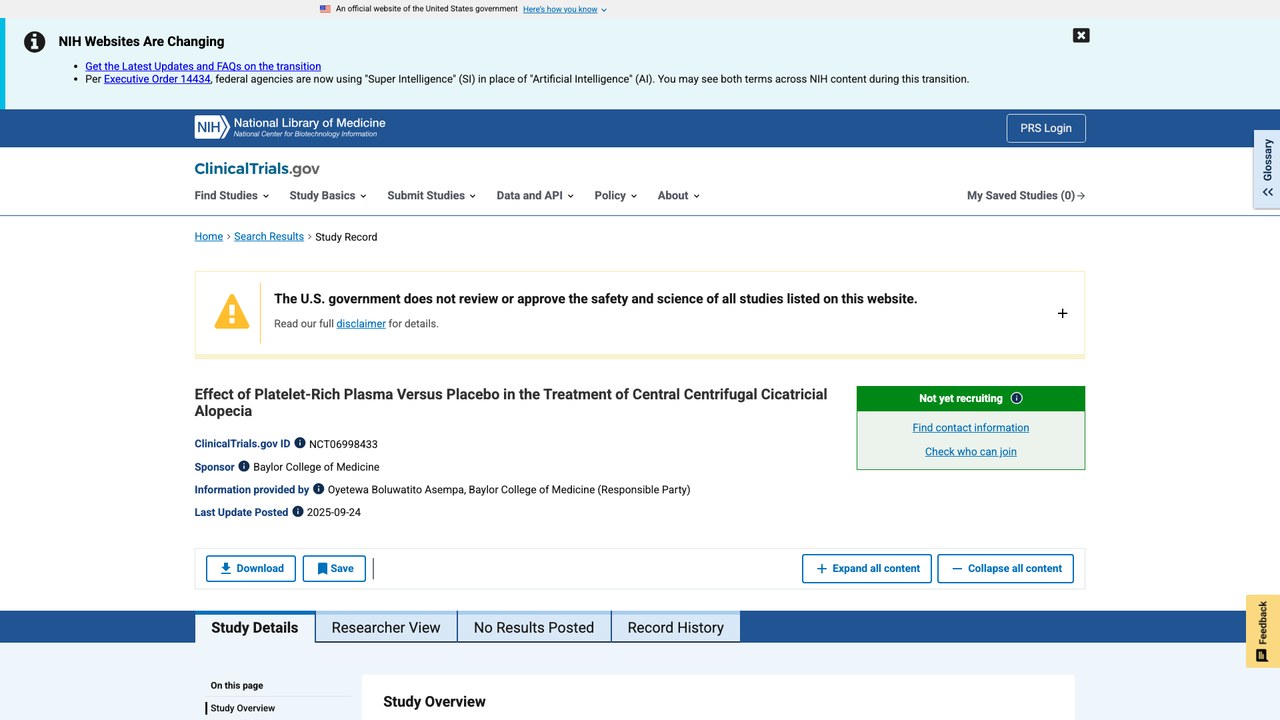Expand the Here's how you know disclosure
1280x720 pixels.
coord(565,9)
